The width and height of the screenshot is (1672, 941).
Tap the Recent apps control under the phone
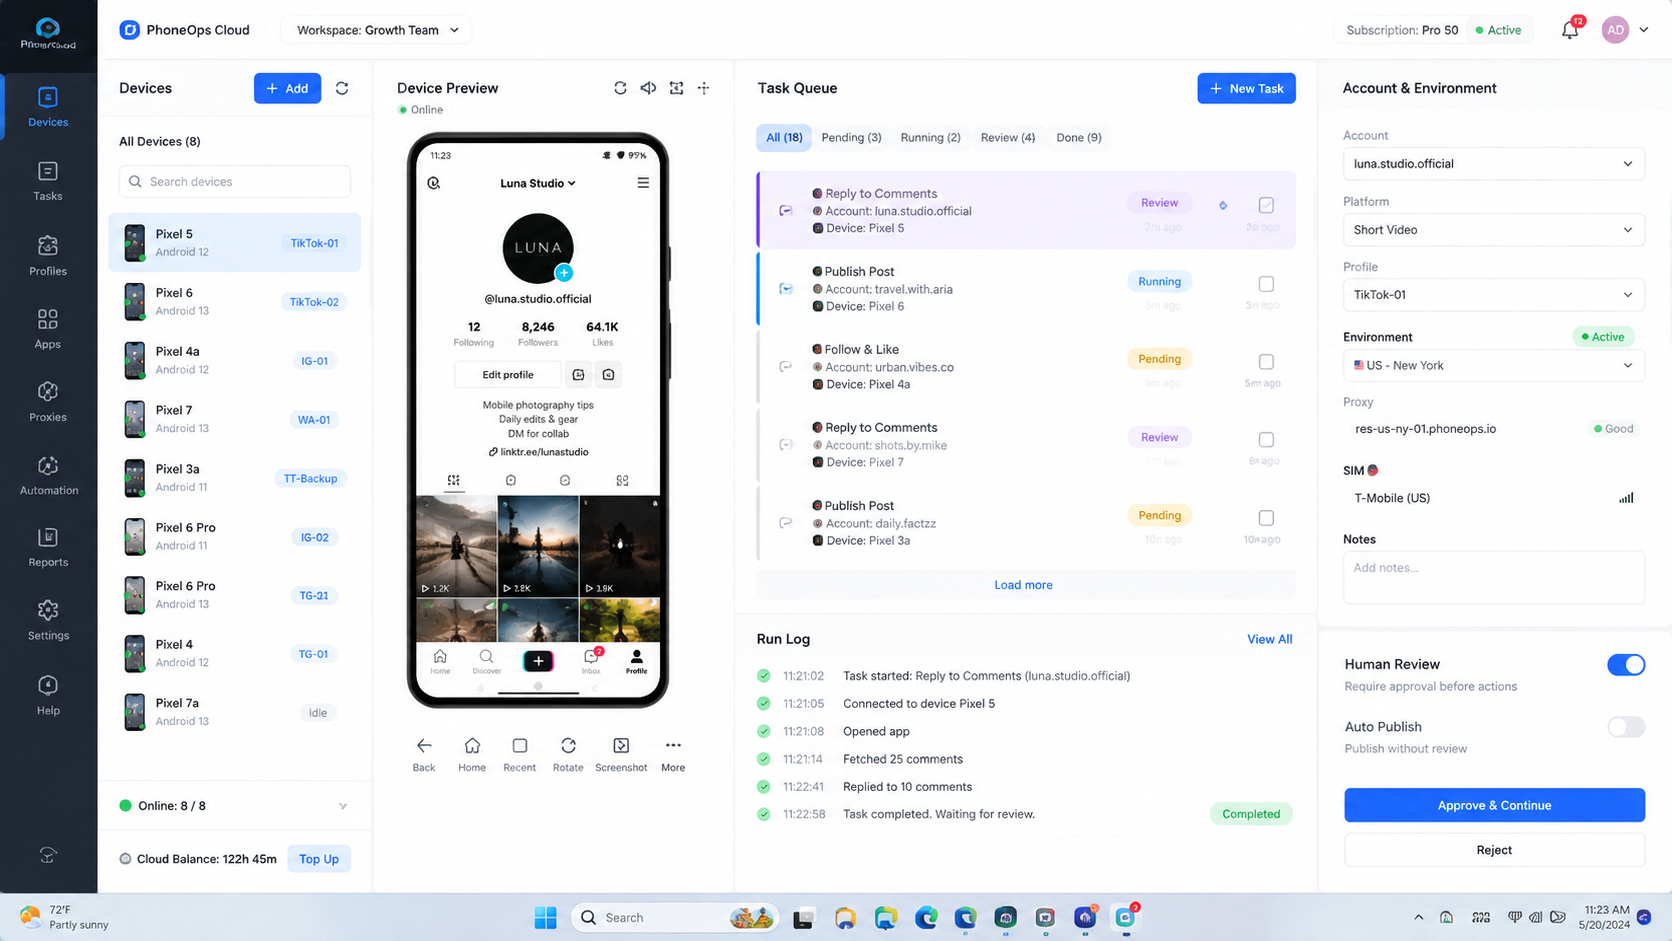pos(520,754)
